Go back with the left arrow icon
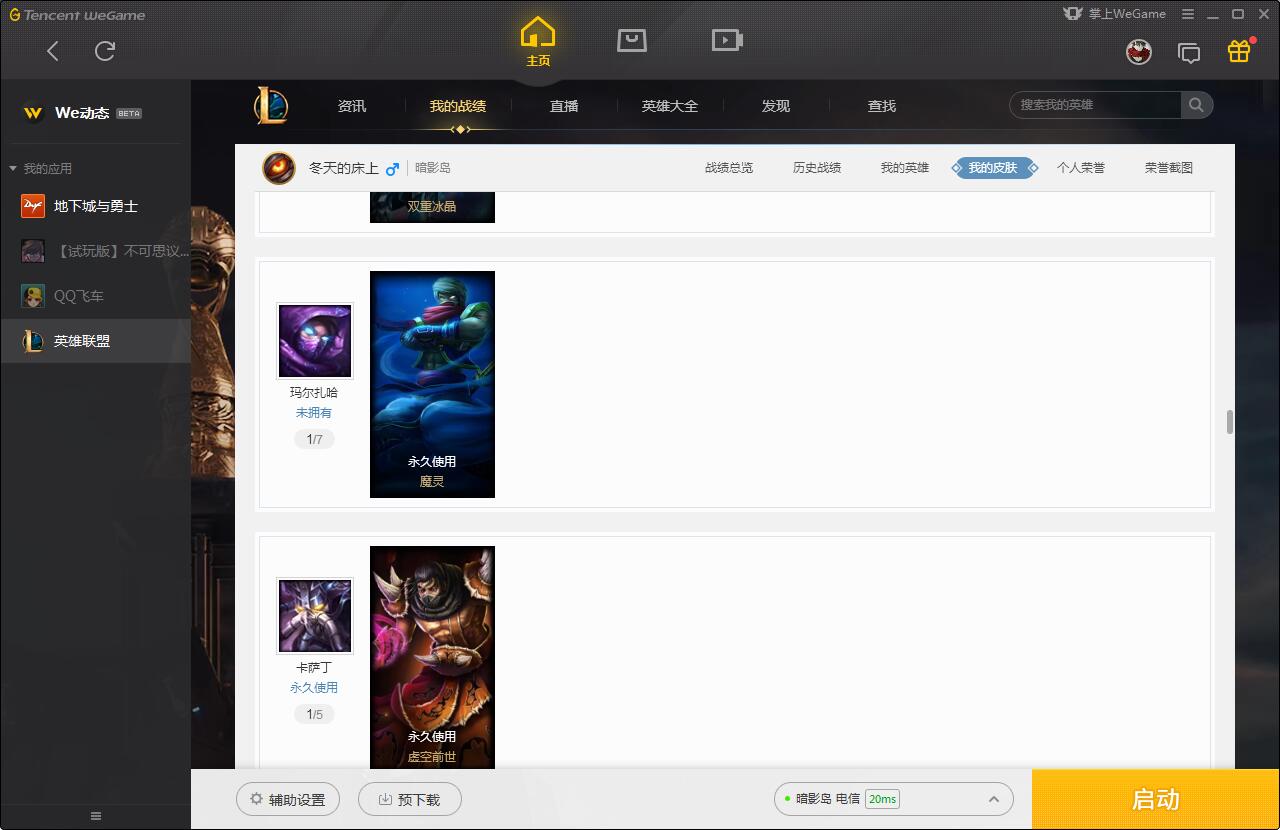 tap(53, 51)
